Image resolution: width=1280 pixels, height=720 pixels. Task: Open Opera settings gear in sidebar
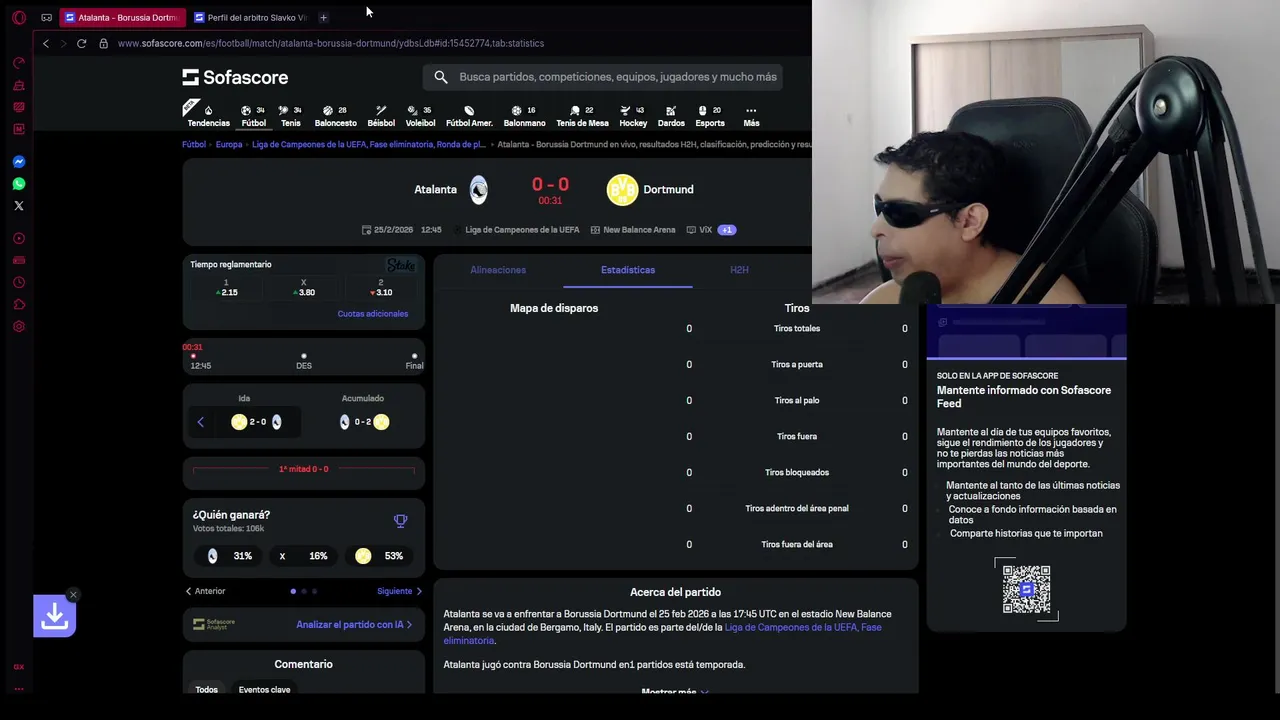coord(18,326)
